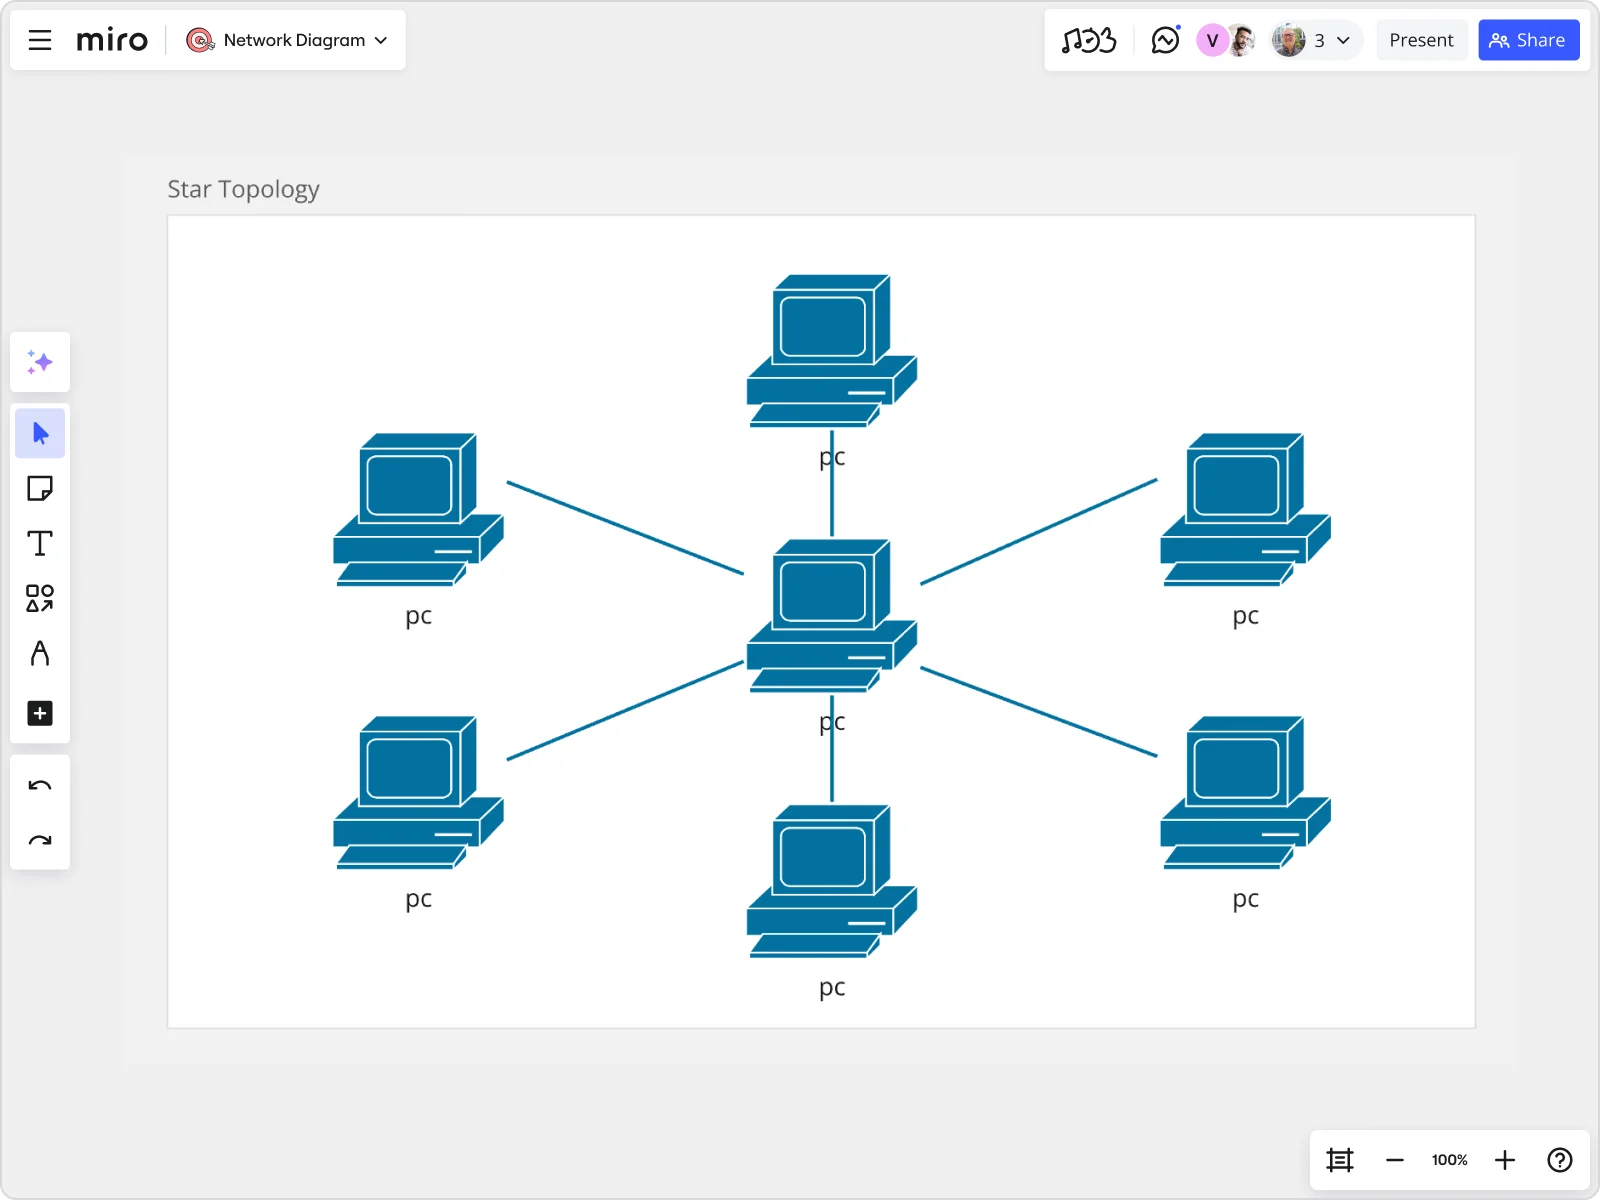Click the Undo arrow
Viewport: 1600px width, 1200px height.
tap(40, 786)
